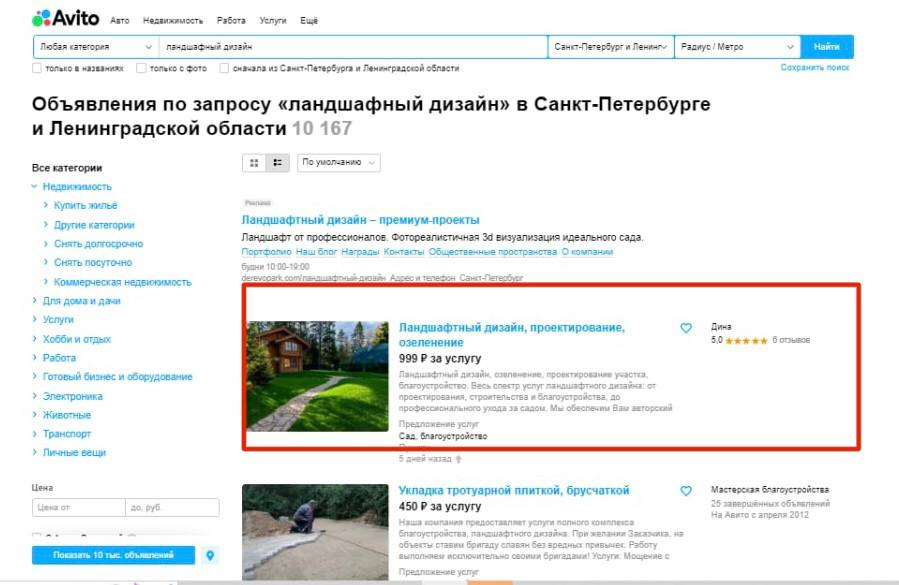Add Укладка тротуарной плиткой listing to favorites
The width and height of the screenshot is (899, 585).
(686, 491)
